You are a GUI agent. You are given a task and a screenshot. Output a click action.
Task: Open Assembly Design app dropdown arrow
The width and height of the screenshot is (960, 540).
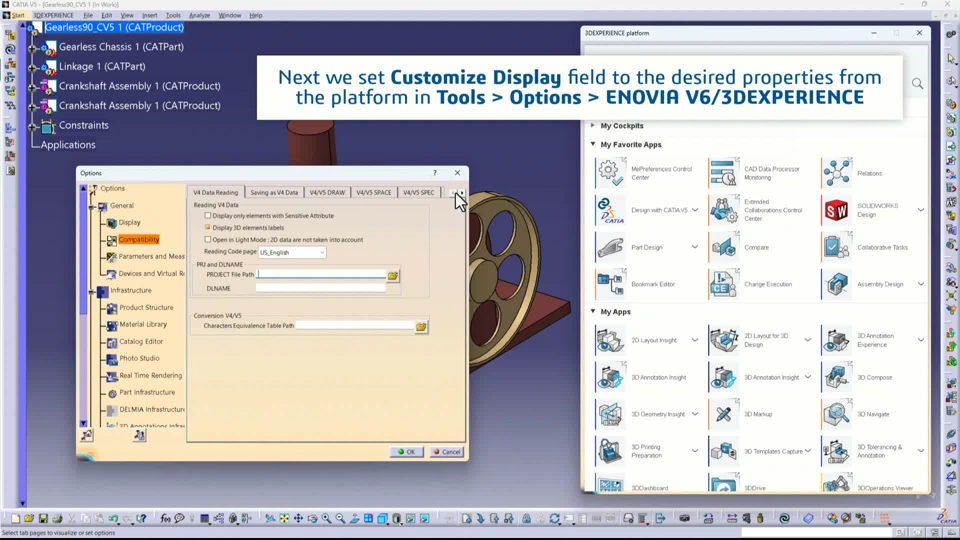point(921,284)
